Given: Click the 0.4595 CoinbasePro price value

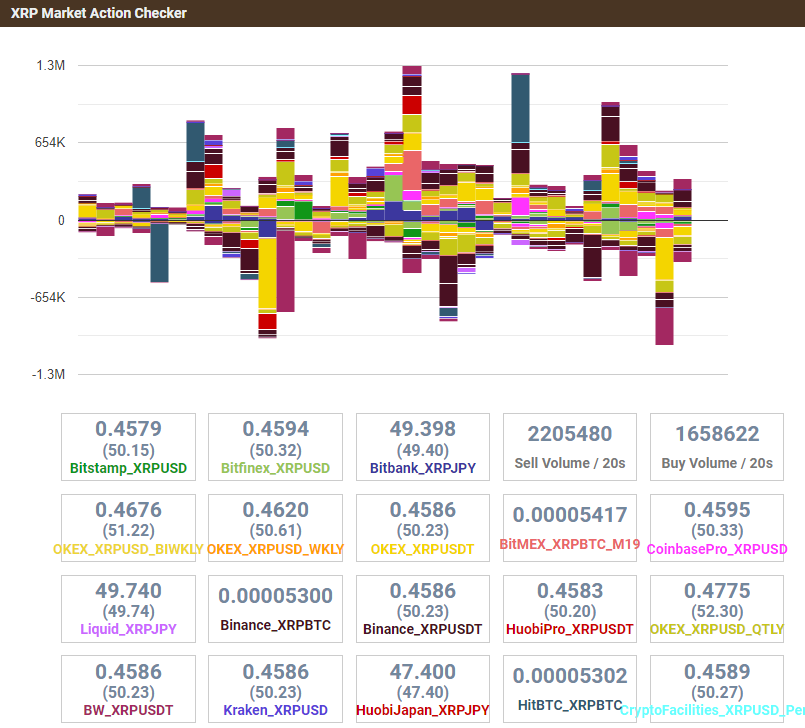Looking at the screenshot, I should tap(717, 510).
